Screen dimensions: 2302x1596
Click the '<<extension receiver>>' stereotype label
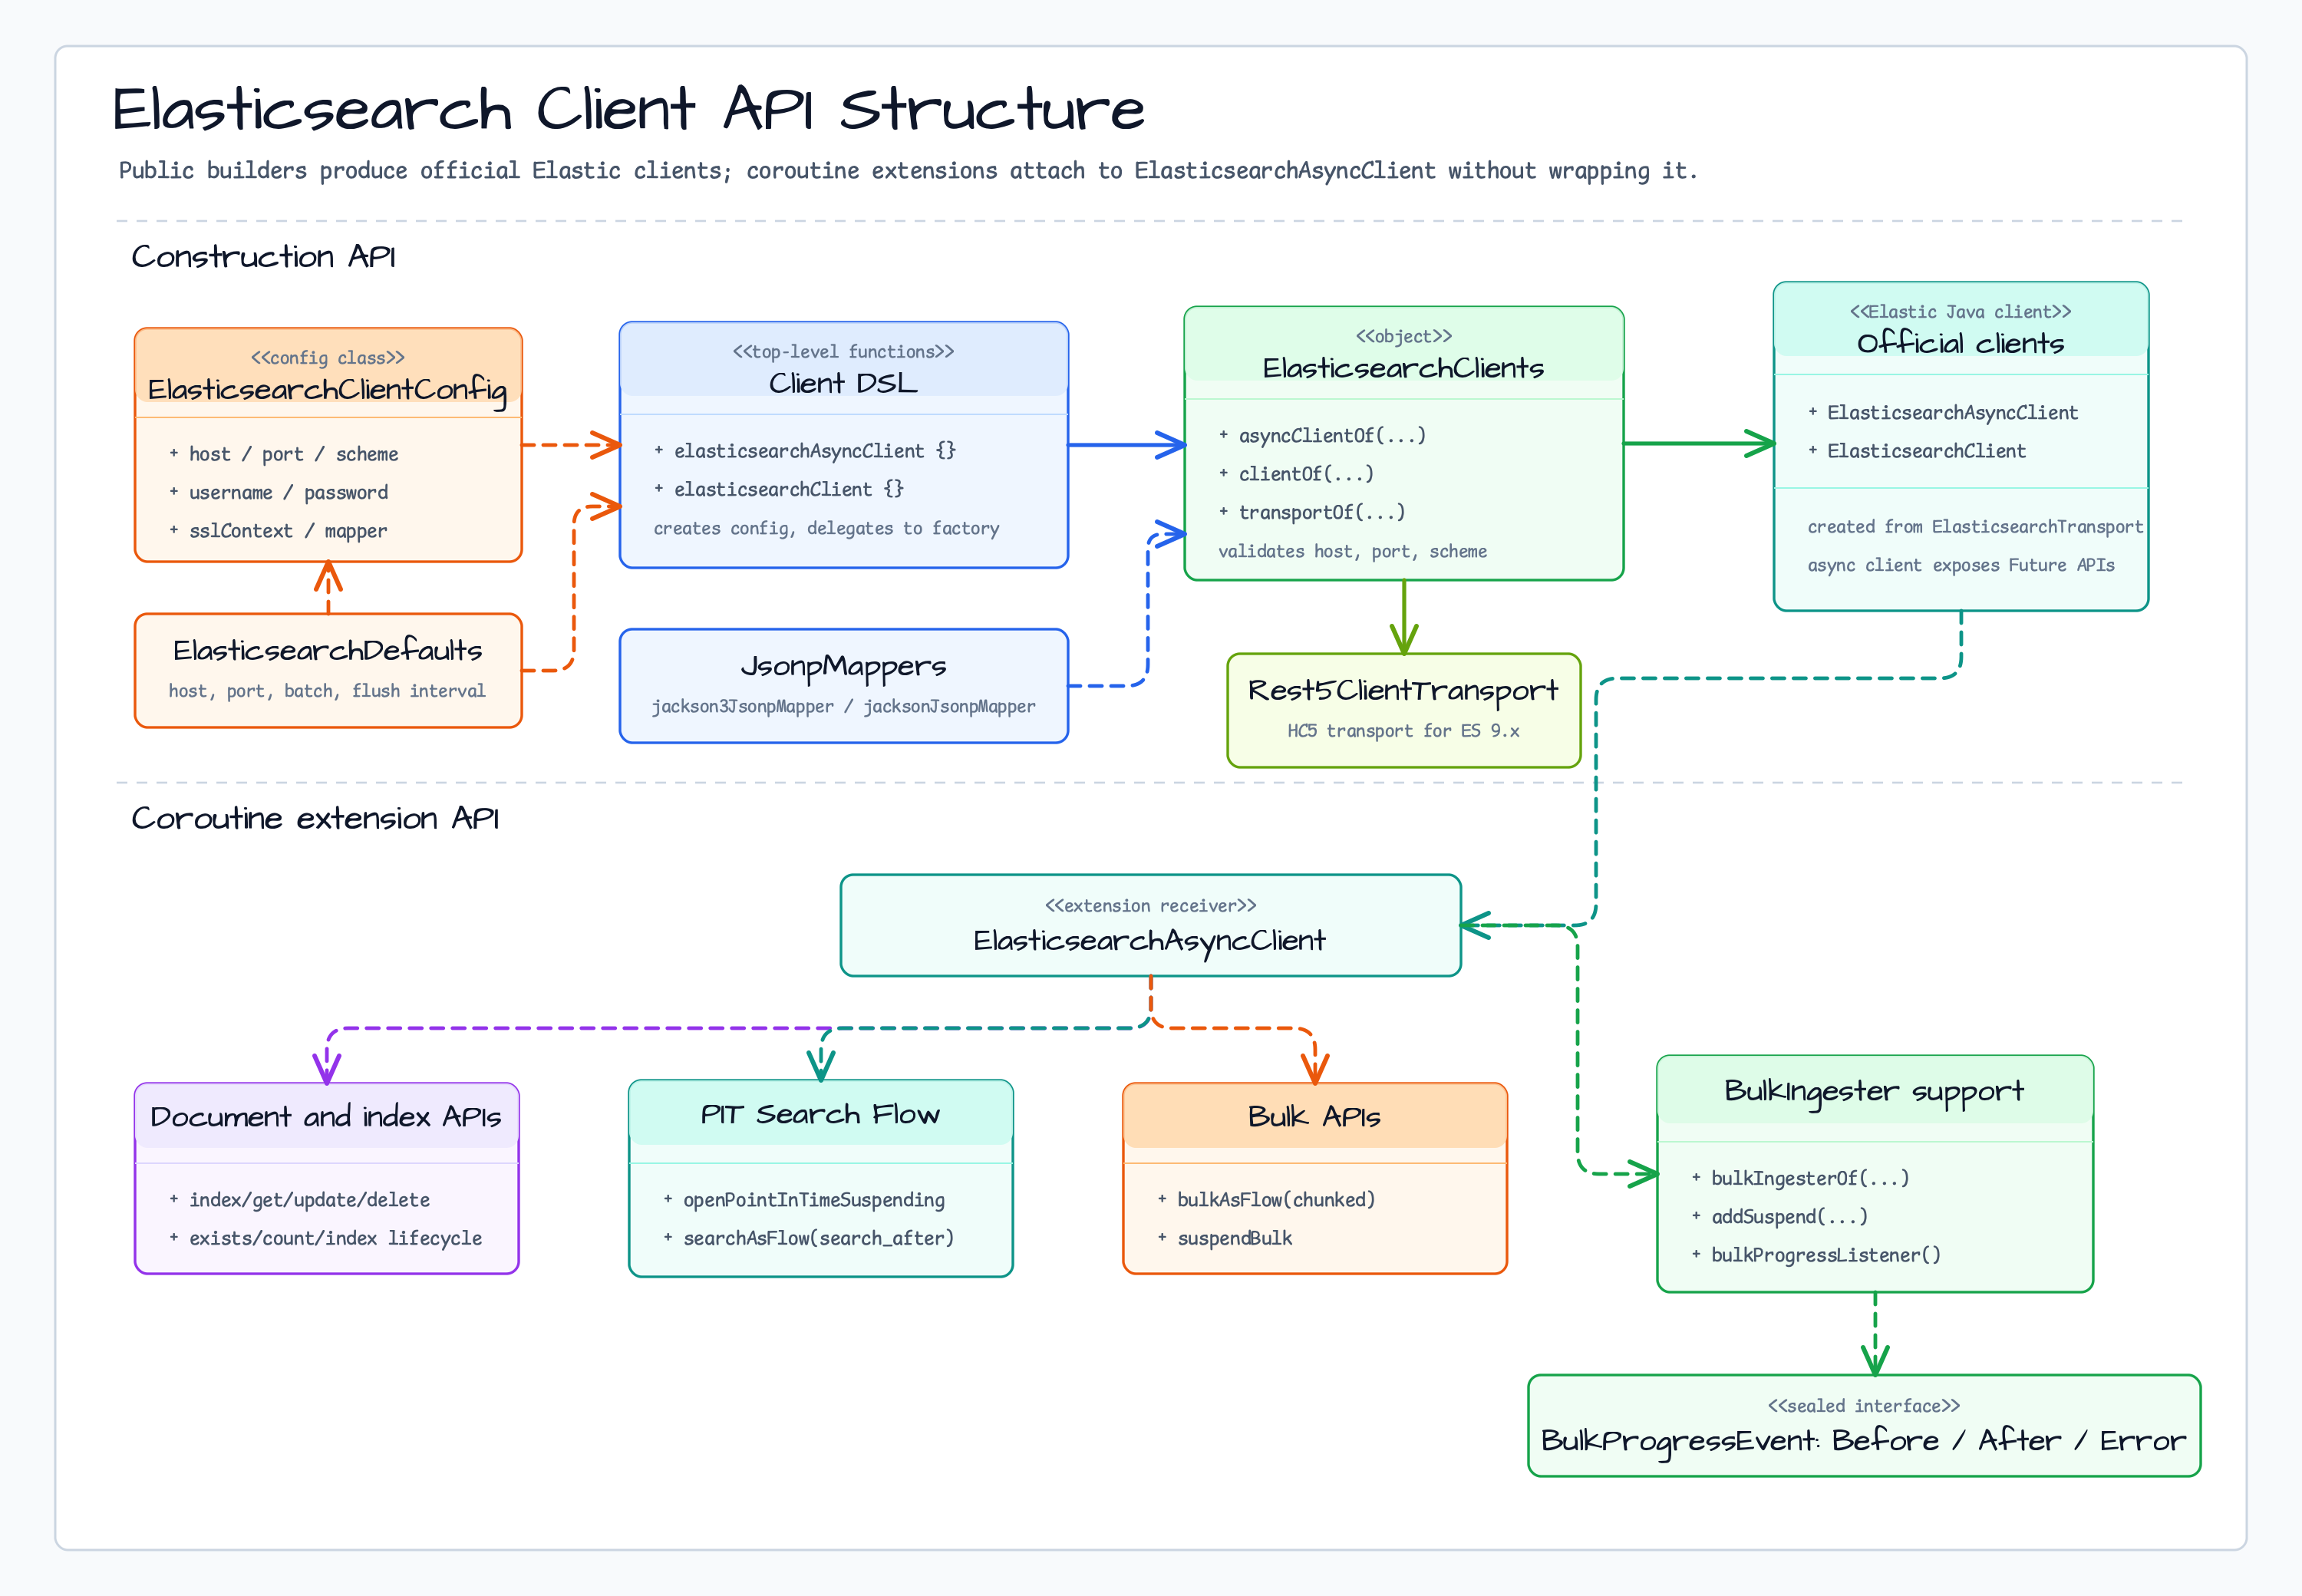[1150, 905]
